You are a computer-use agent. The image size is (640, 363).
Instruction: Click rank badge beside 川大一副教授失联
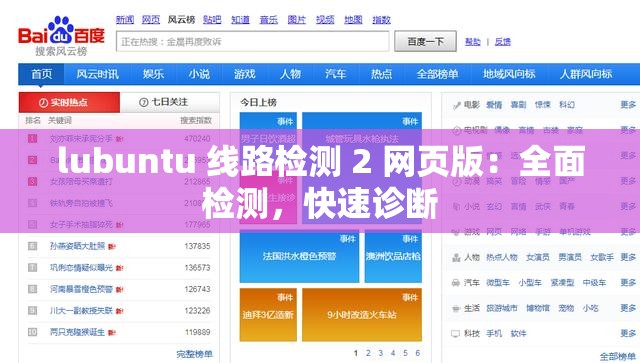pyautogui.click(x=32, y=311)
